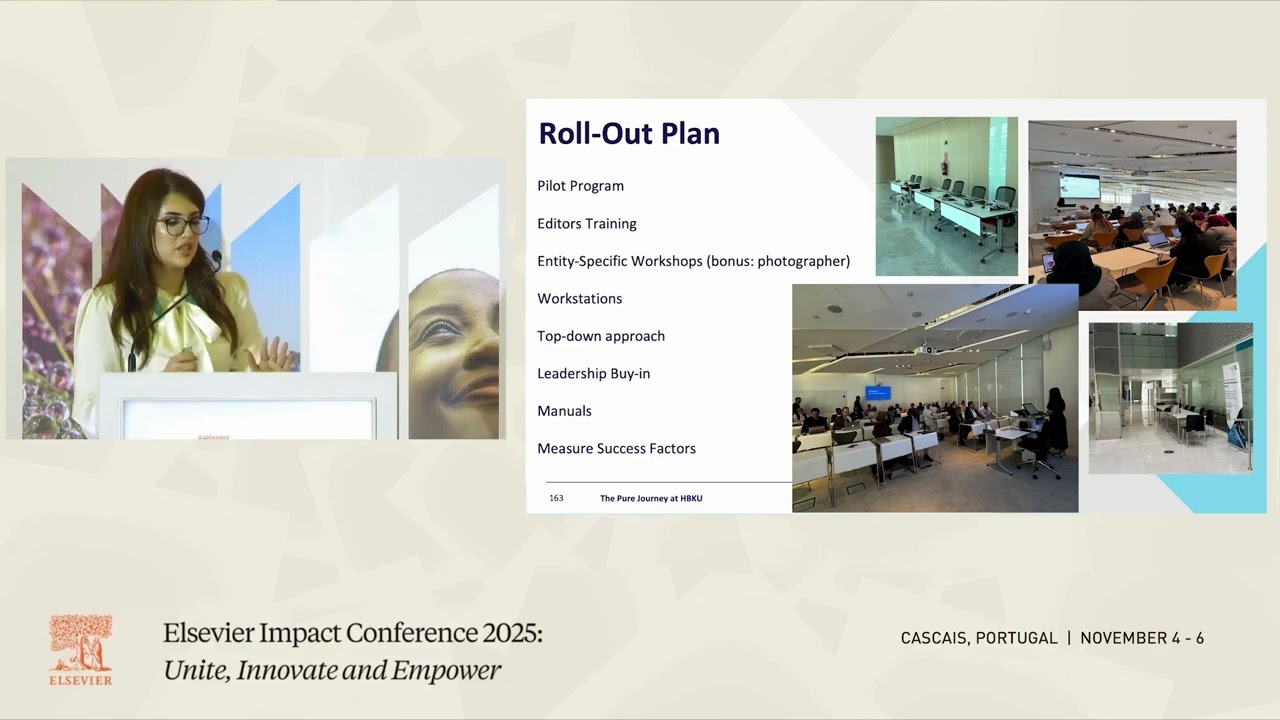Open the crowded workshop photo with orange chairs

pos(1132,215)
